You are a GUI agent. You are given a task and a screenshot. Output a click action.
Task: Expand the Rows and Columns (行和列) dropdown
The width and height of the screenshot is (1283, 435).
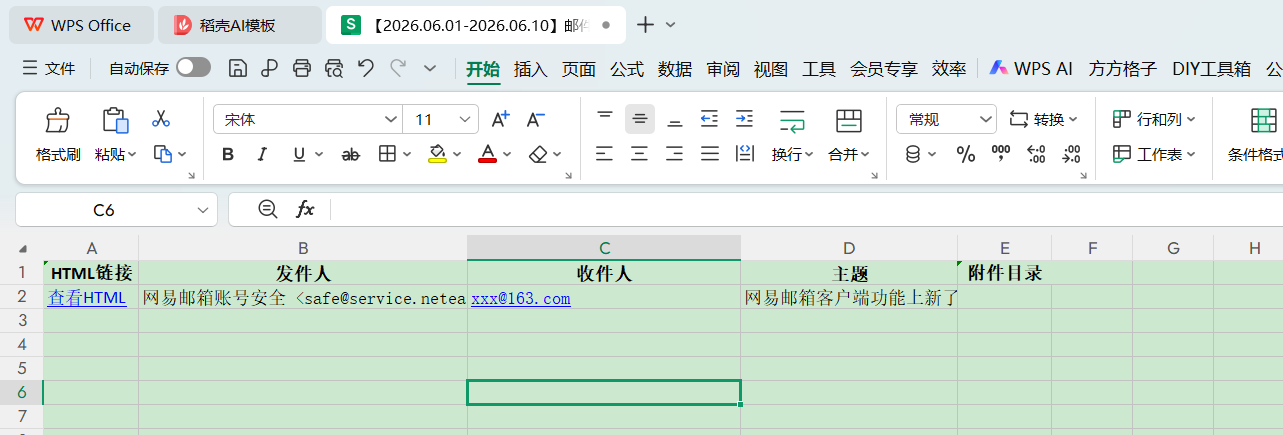(1191, 120)
